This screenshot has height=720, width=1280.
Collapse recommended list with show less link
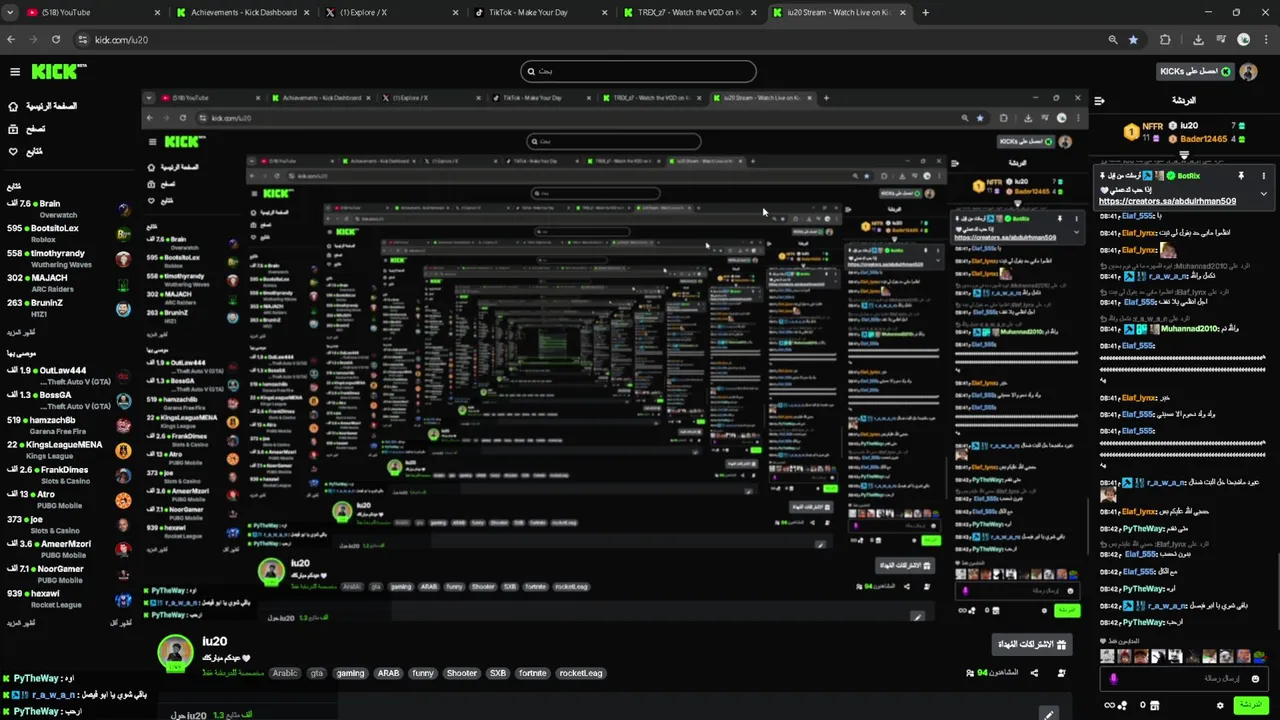point(120,622)
